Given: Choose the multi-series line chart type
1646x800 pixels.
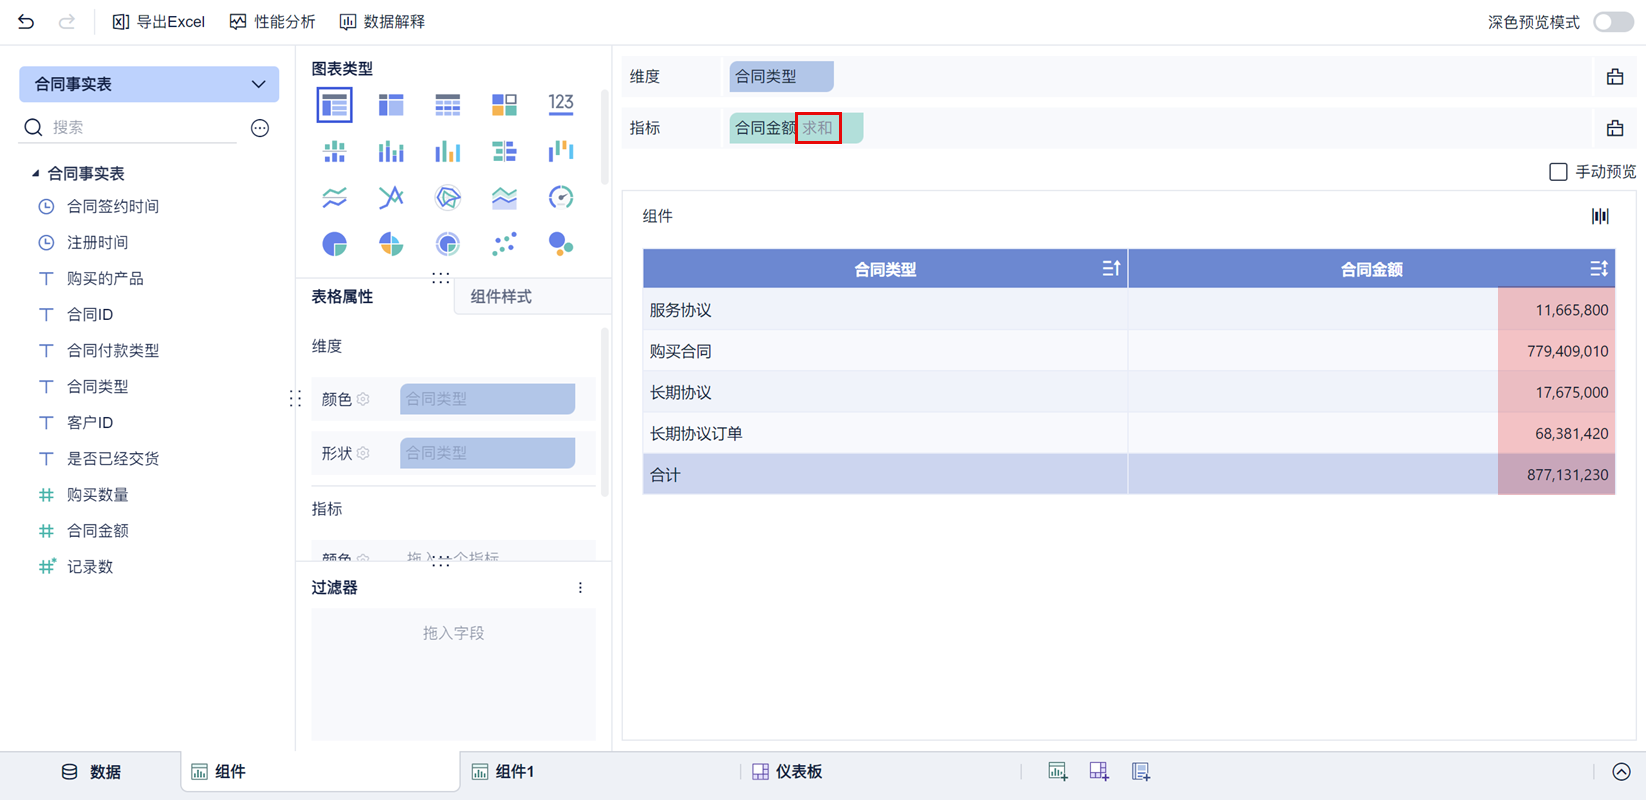Looking at the screenshot, I should (x=391, y=197).
